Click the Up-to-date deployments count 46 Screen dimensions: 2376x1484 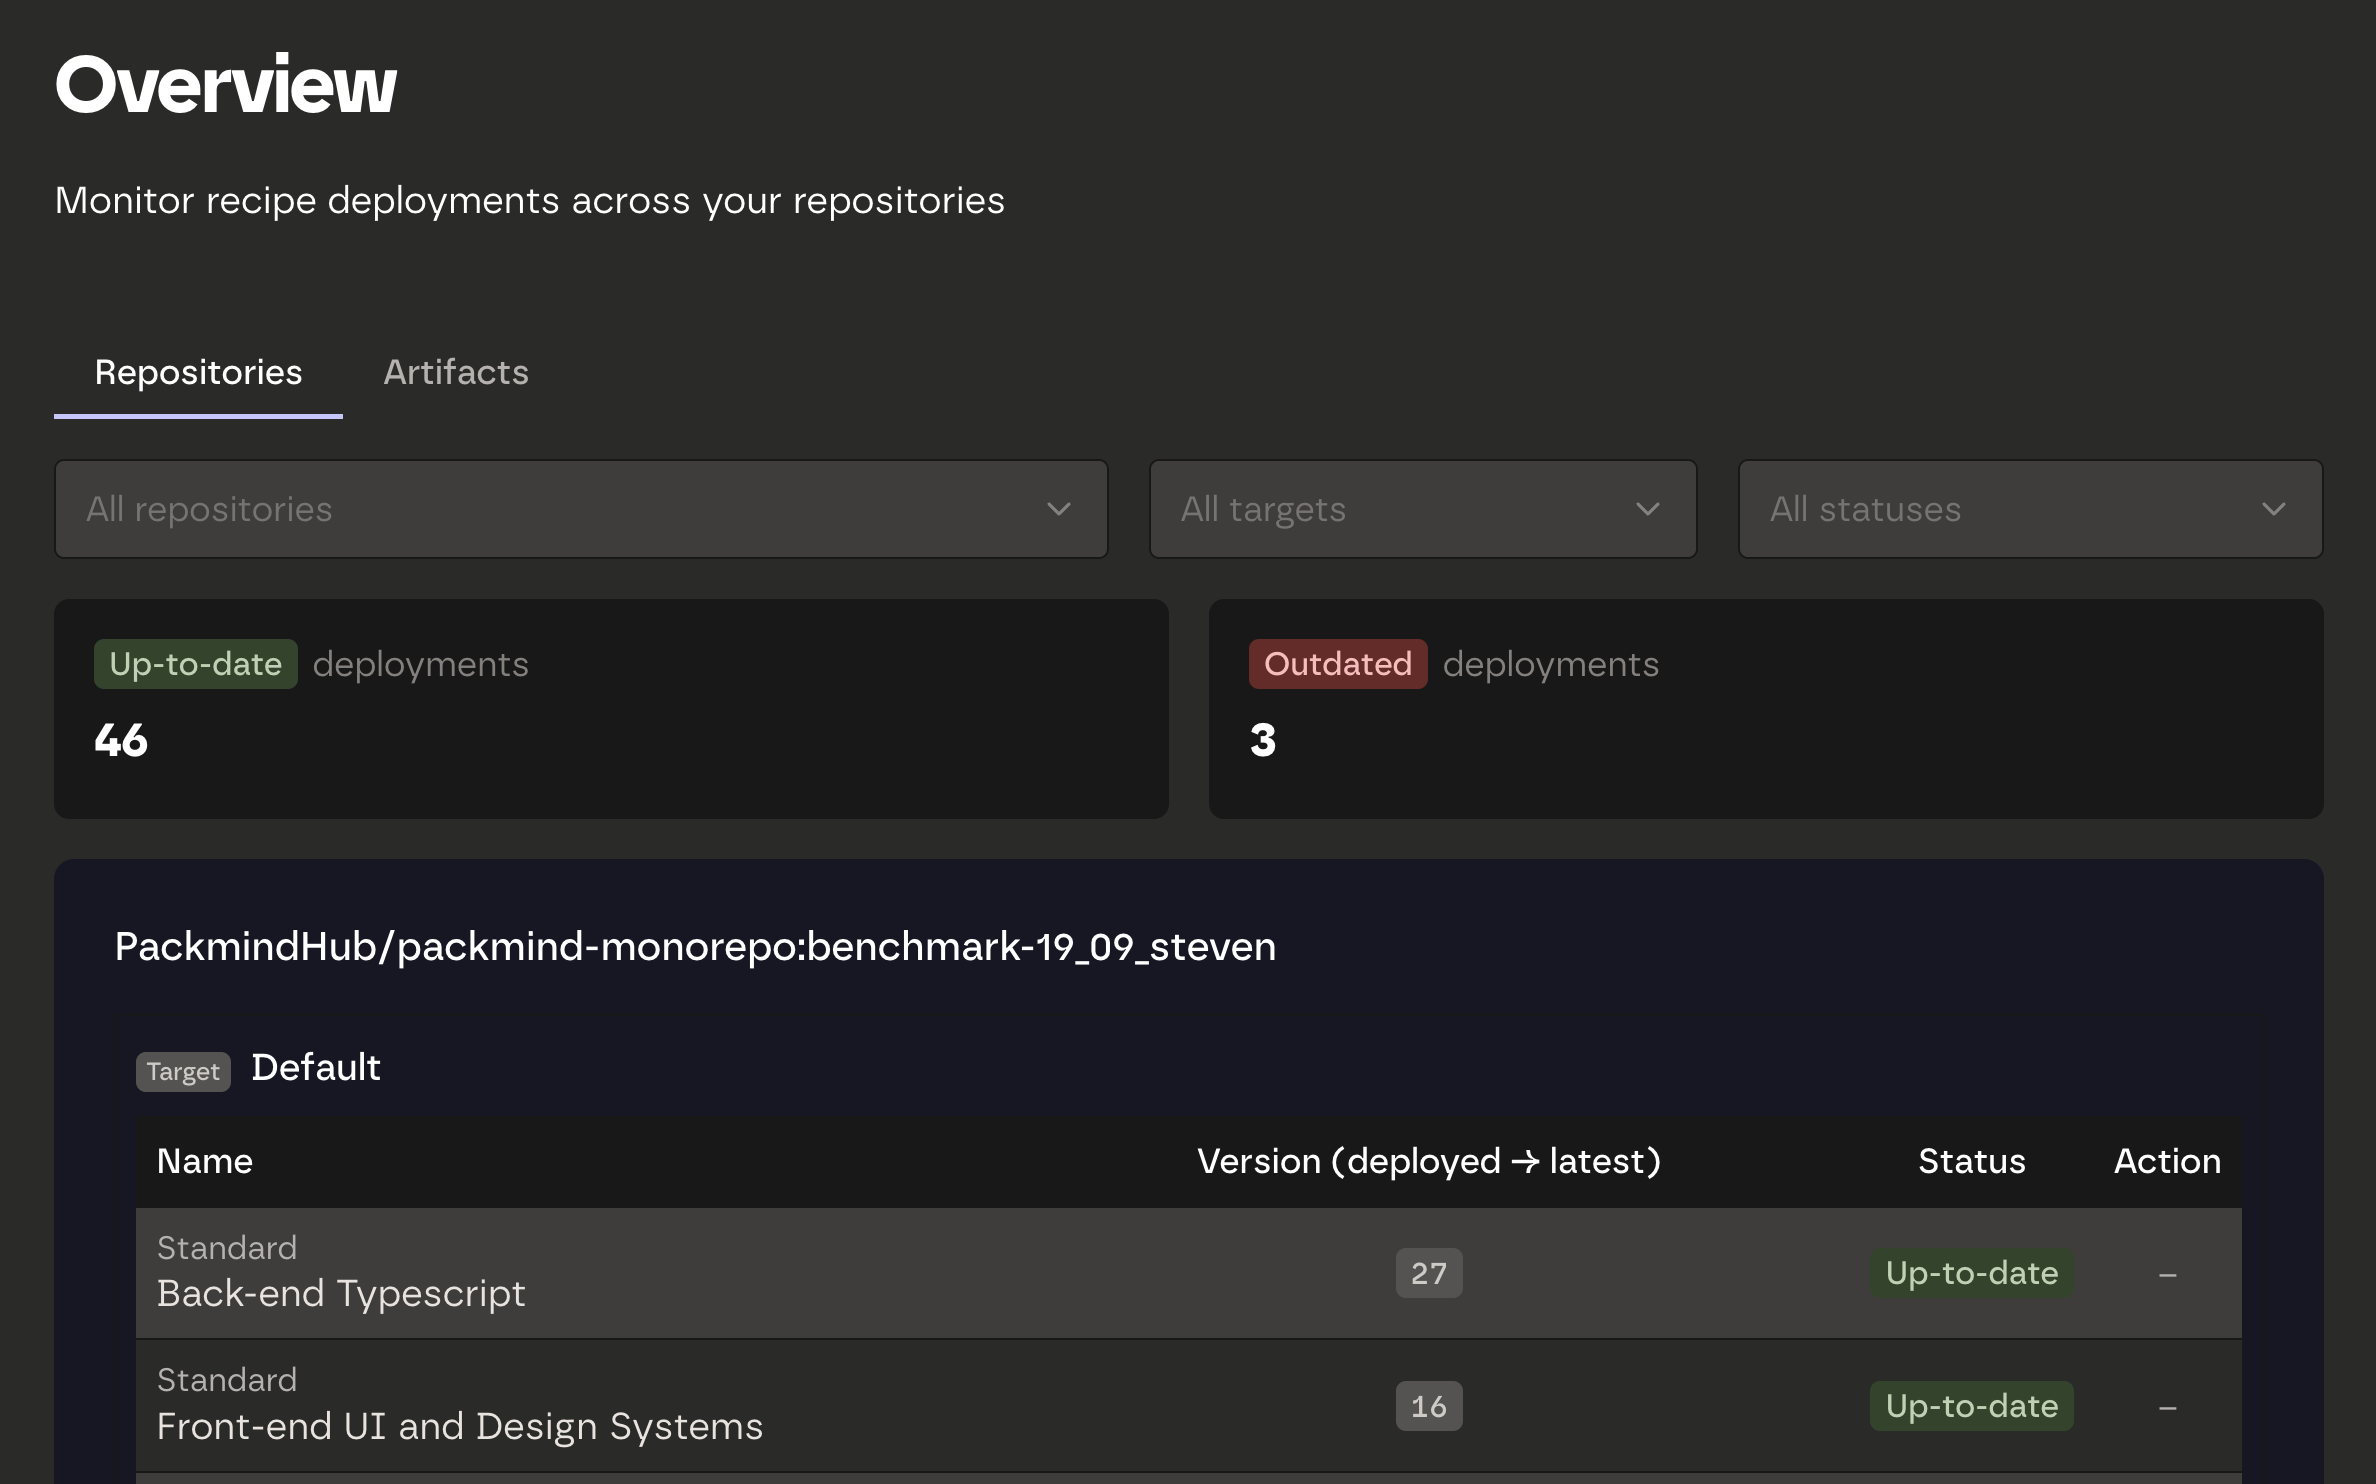121,740
